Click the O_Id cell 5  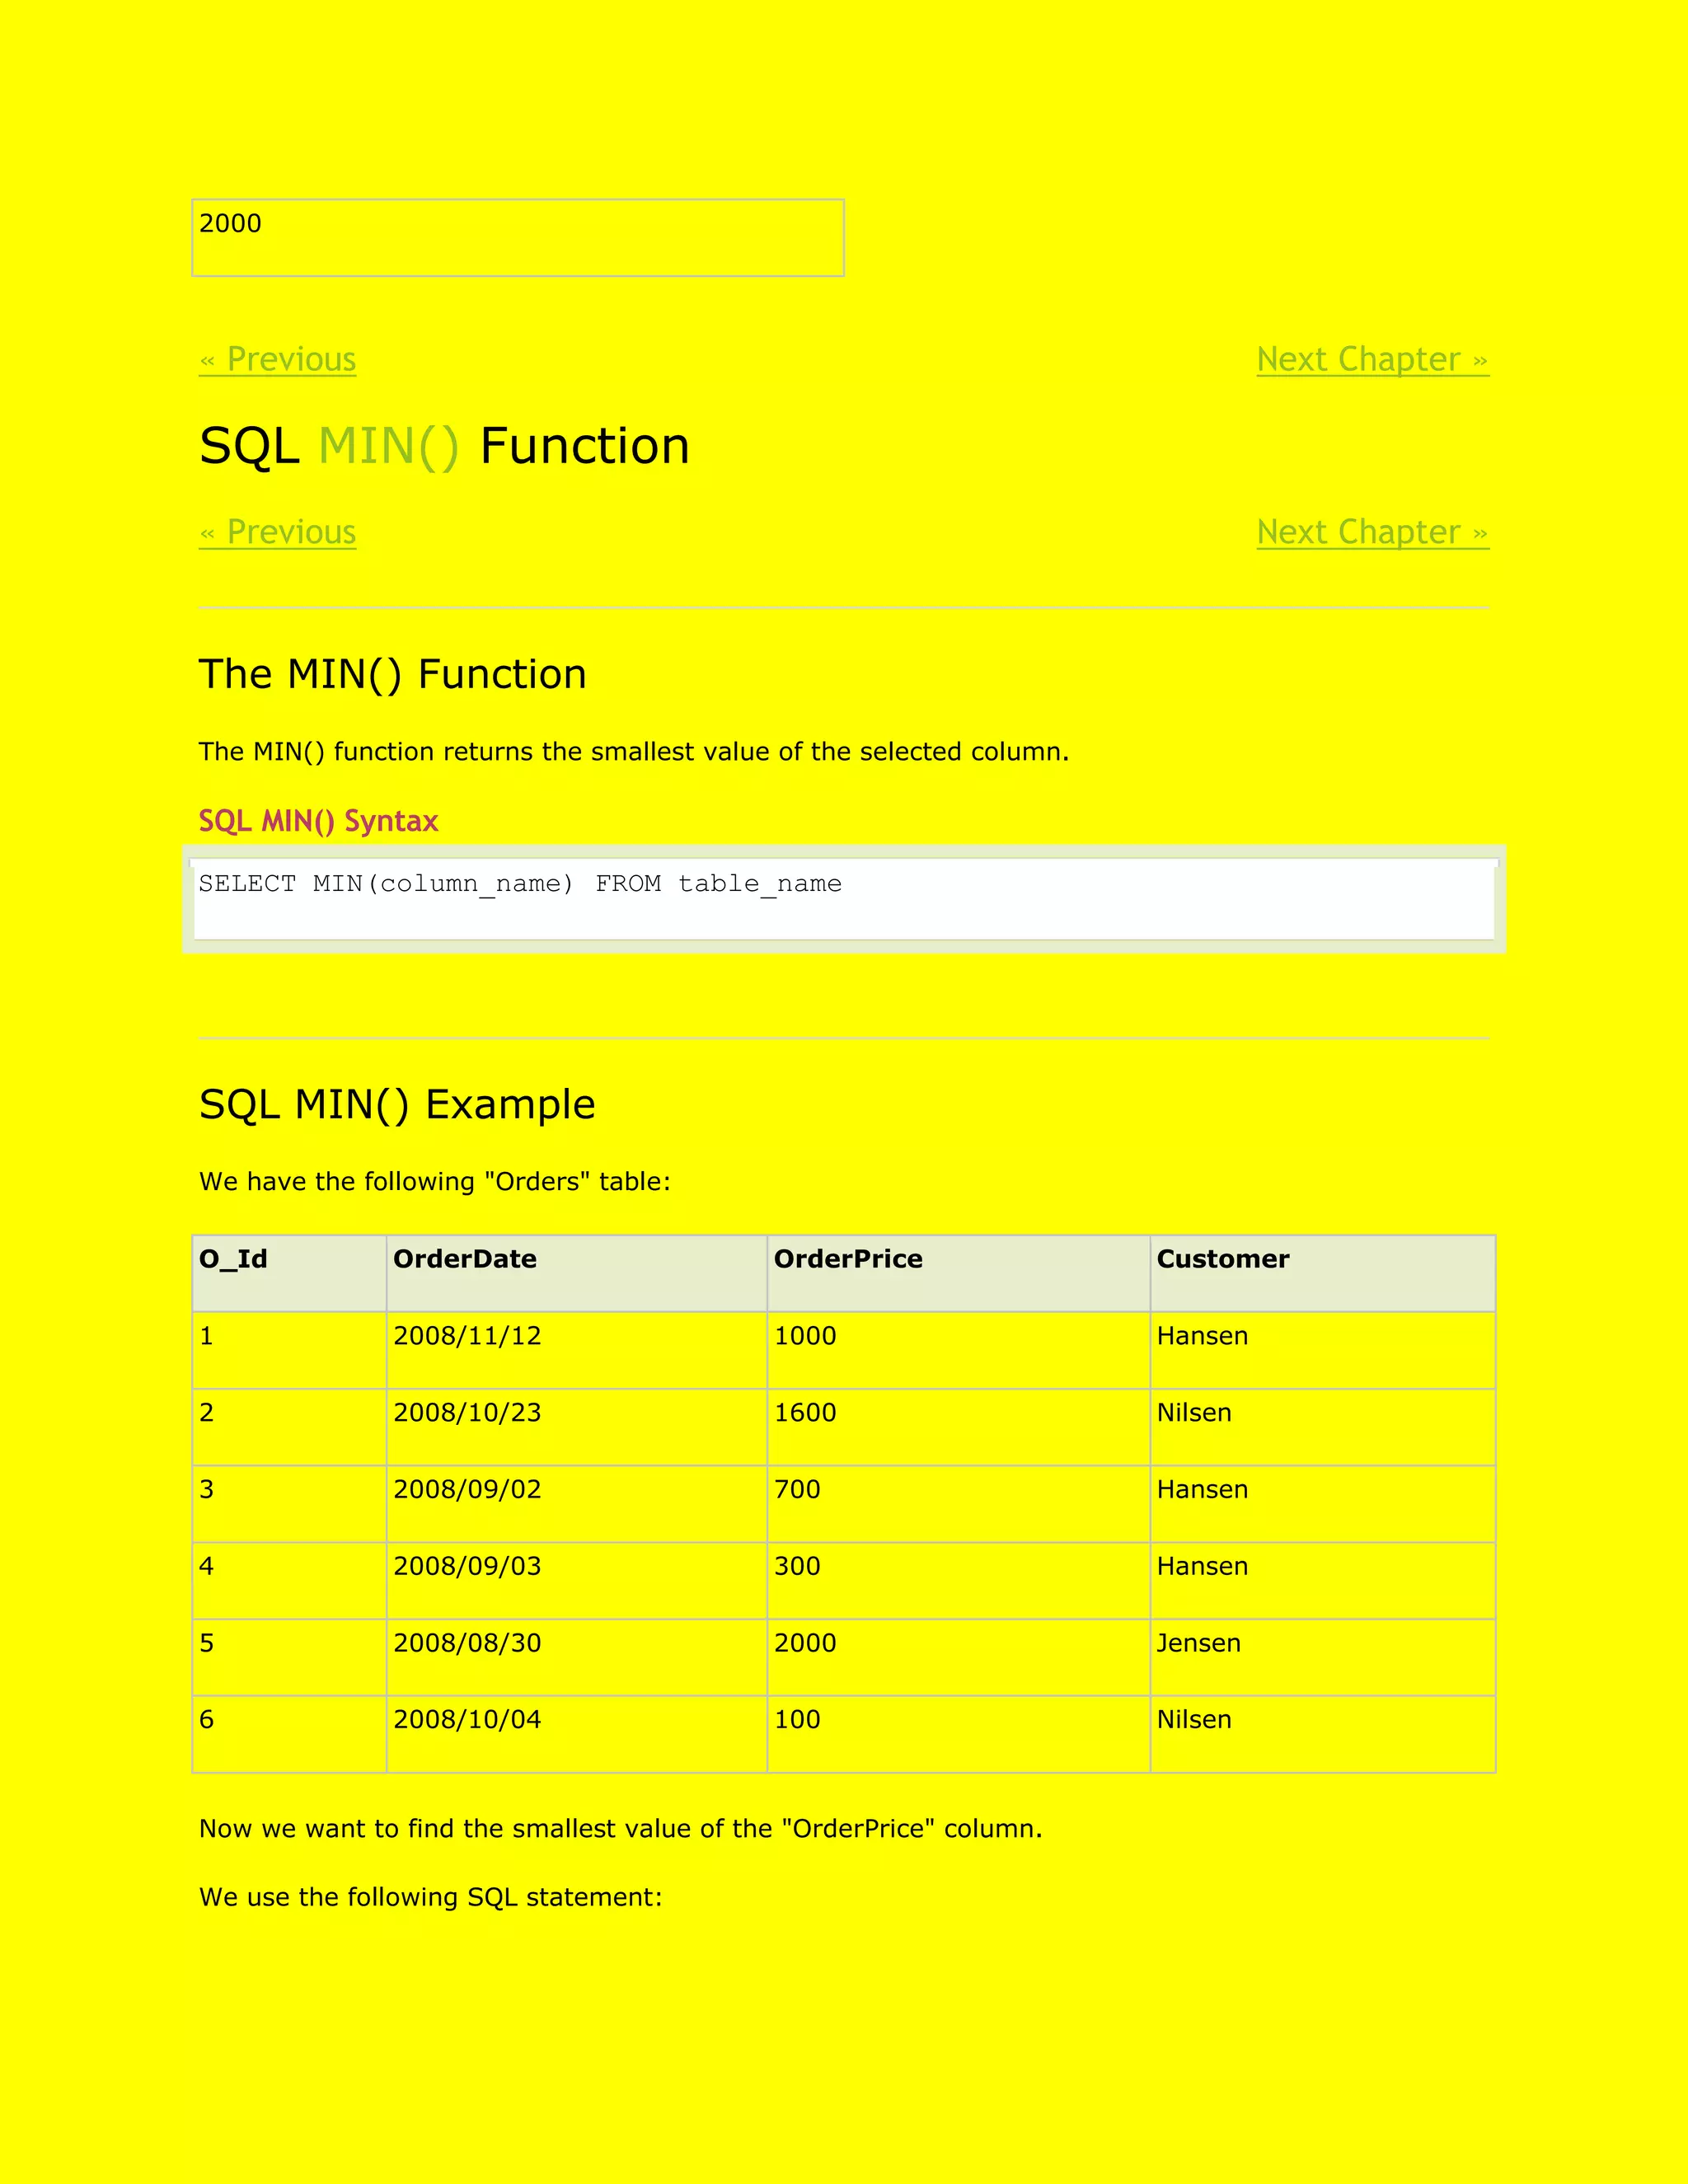(289, 1657)
